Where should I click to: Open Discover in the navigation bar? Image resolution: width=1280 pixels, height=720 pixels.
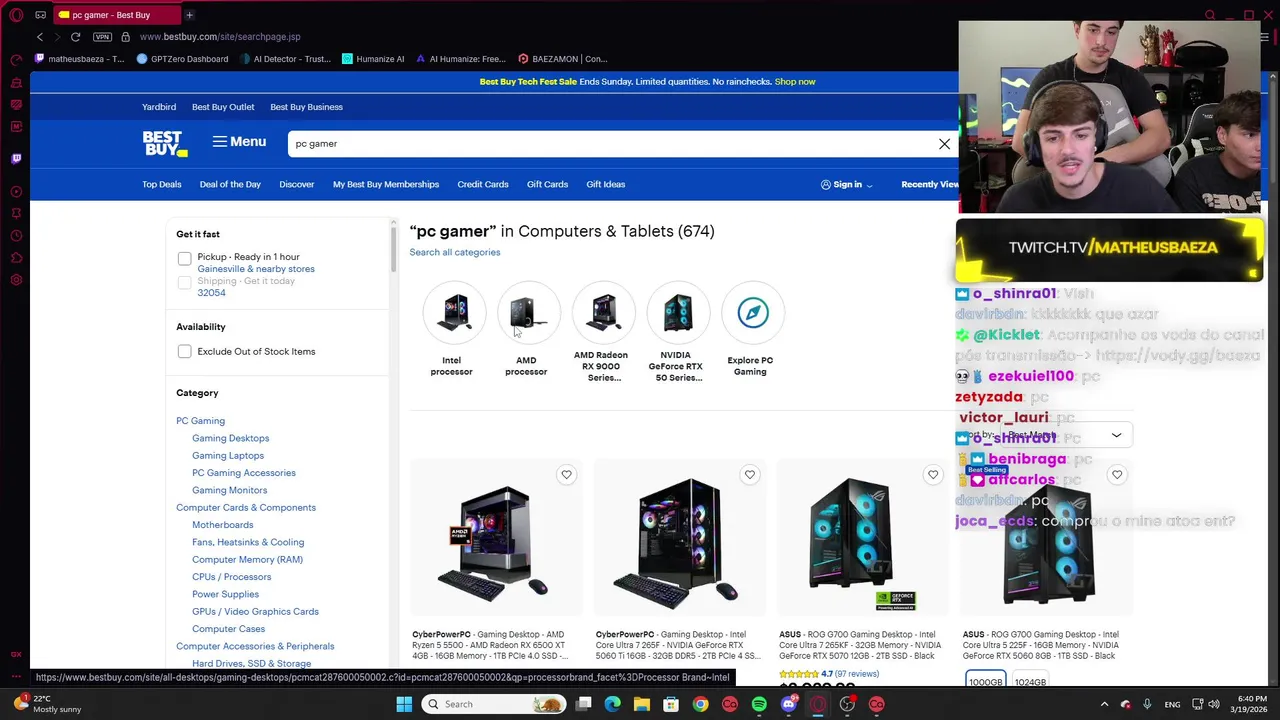coord(297,184)
